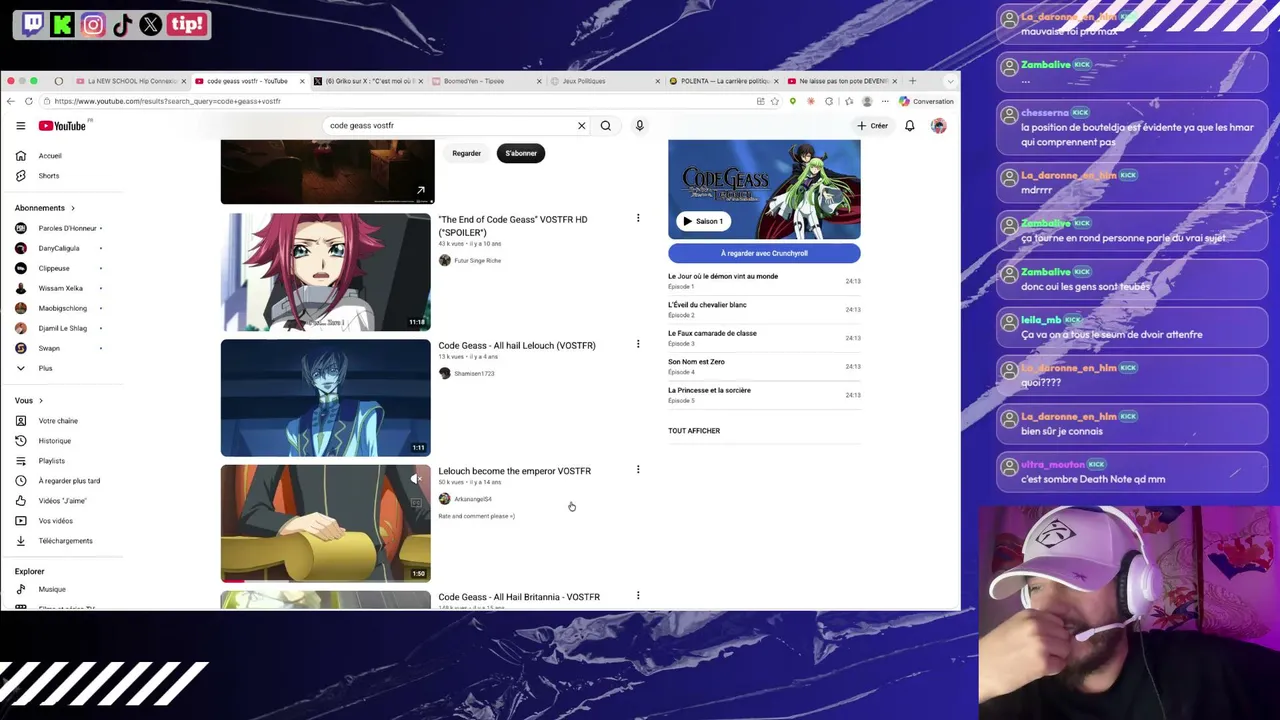Bookmark this page with the star icon
This screenshot has width=1280, height=720.
click(774, 101)
